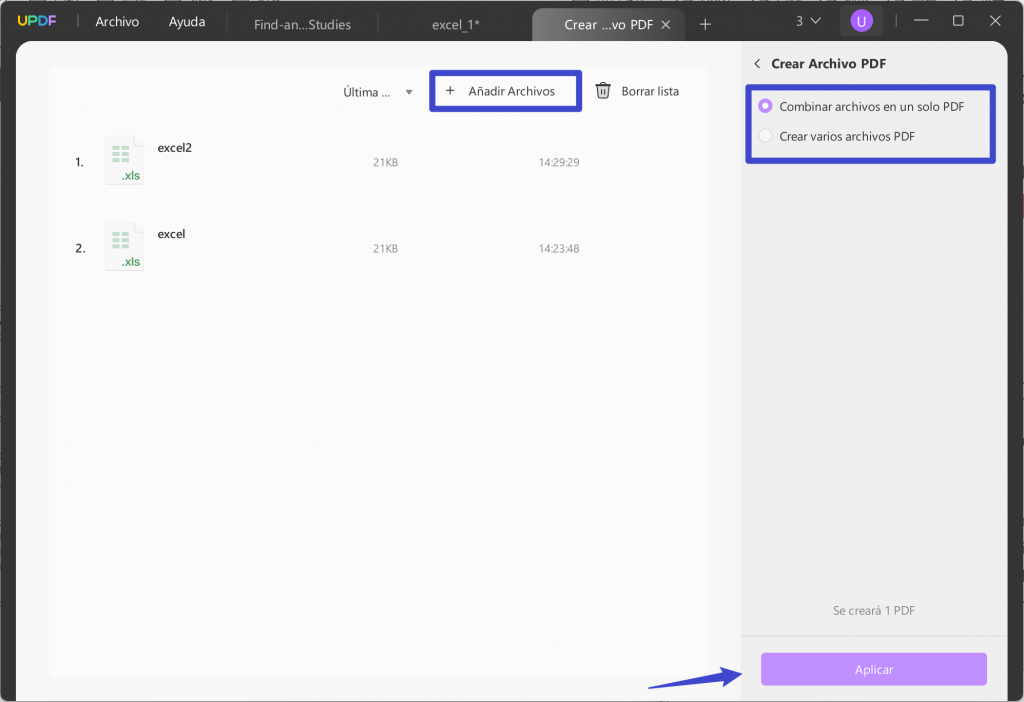This screenshot has height=702, width=1024.
Task: Click the UPDF logo icon
Action: click(x=37, y=20)
